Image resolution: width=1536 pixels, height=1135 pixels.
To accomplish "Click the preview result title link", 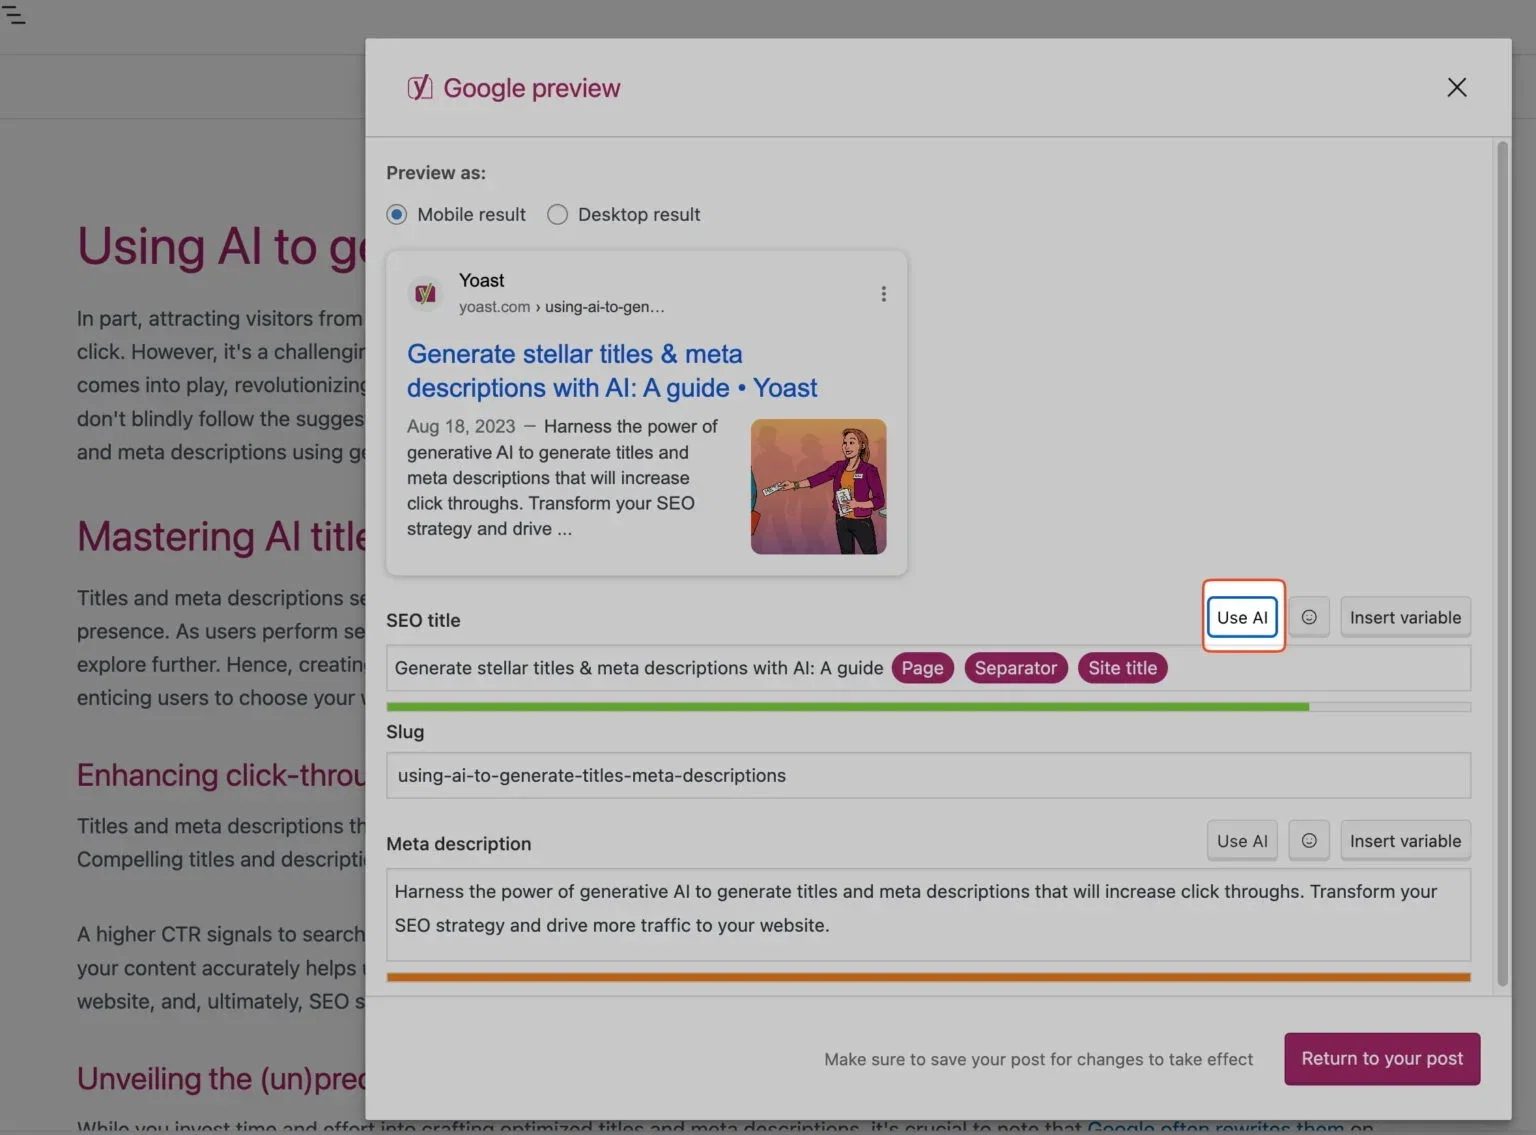I will click(612, 371).
